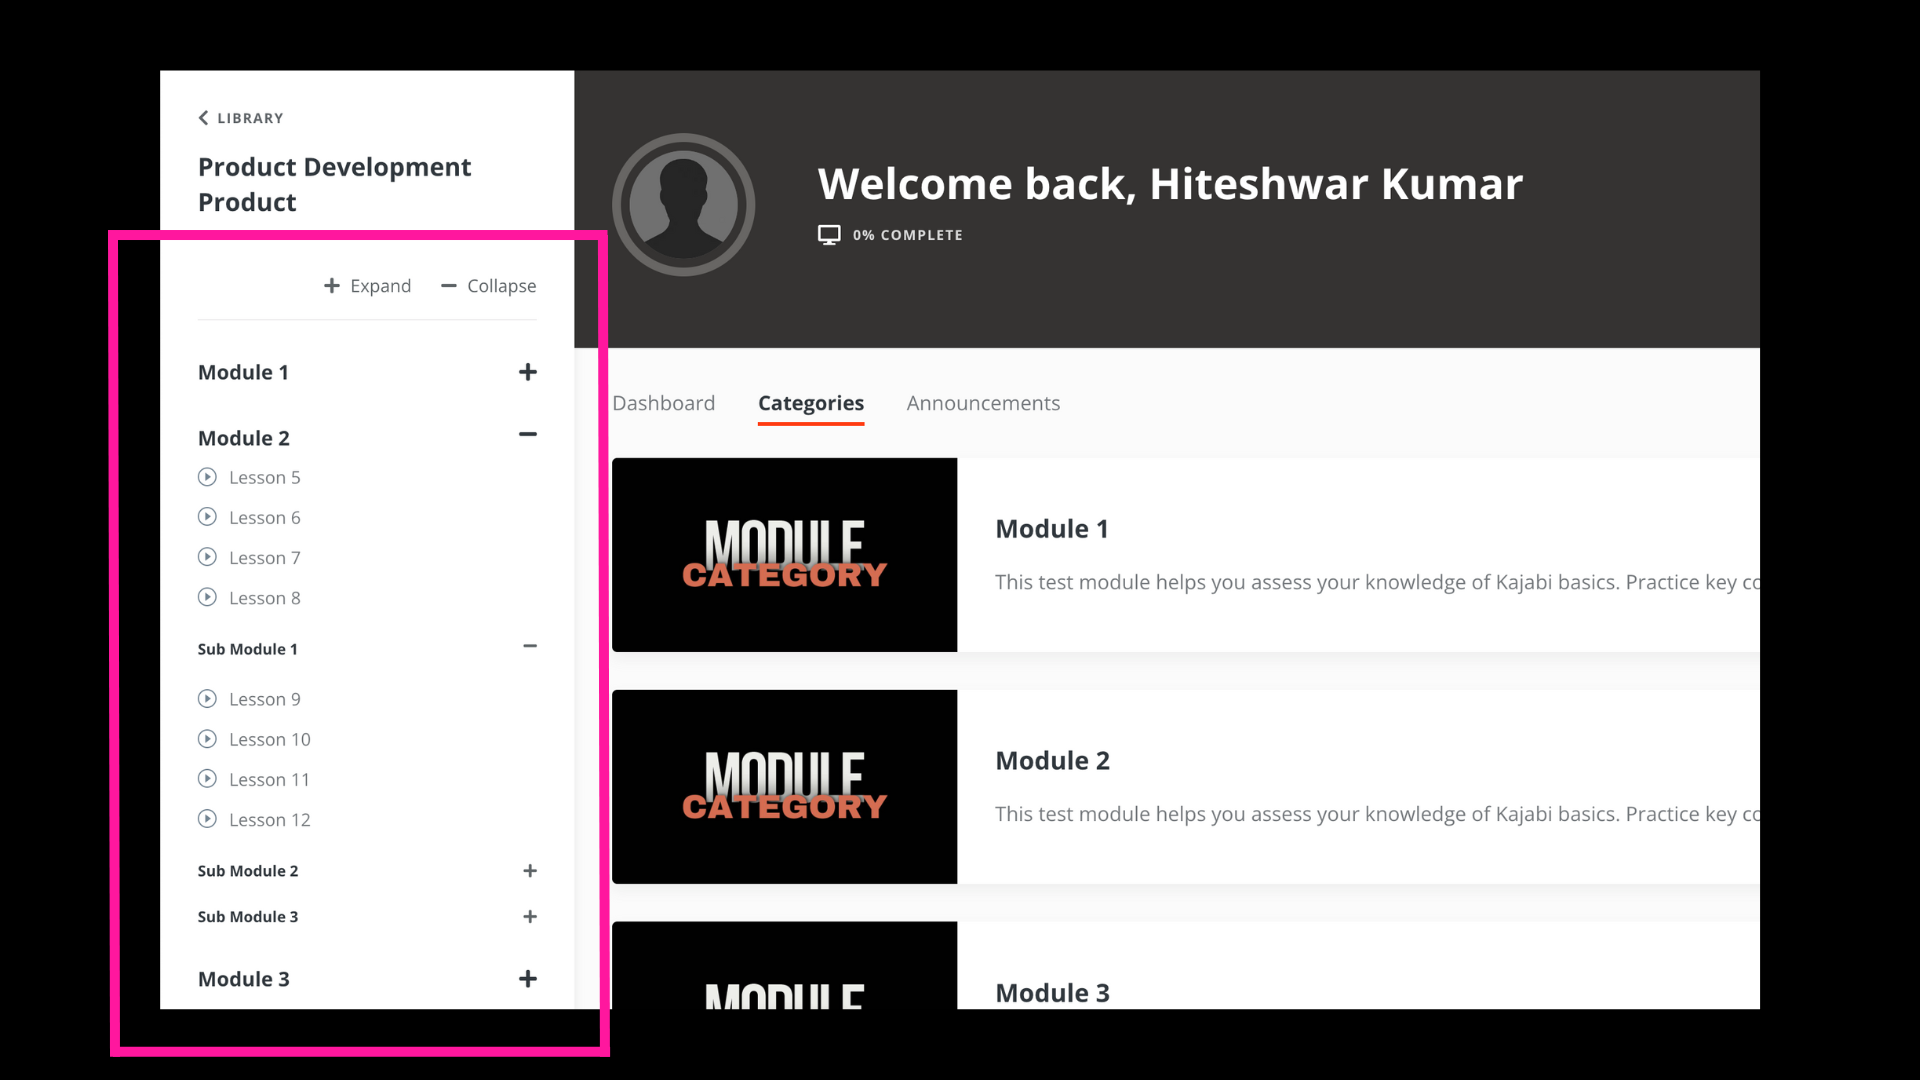
Task: Open the Lesson 6 link
Action: click(x=264, y=517)
